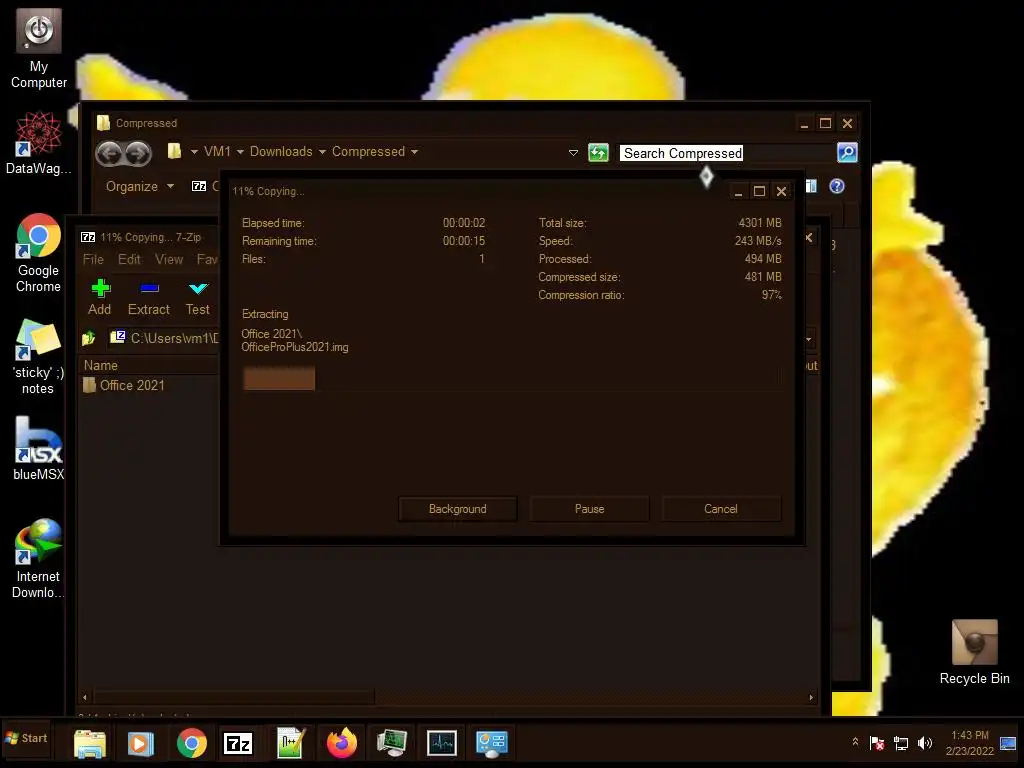Expand the Compressed breadcrumb dropdown arrow

click(x=414, y=152)
